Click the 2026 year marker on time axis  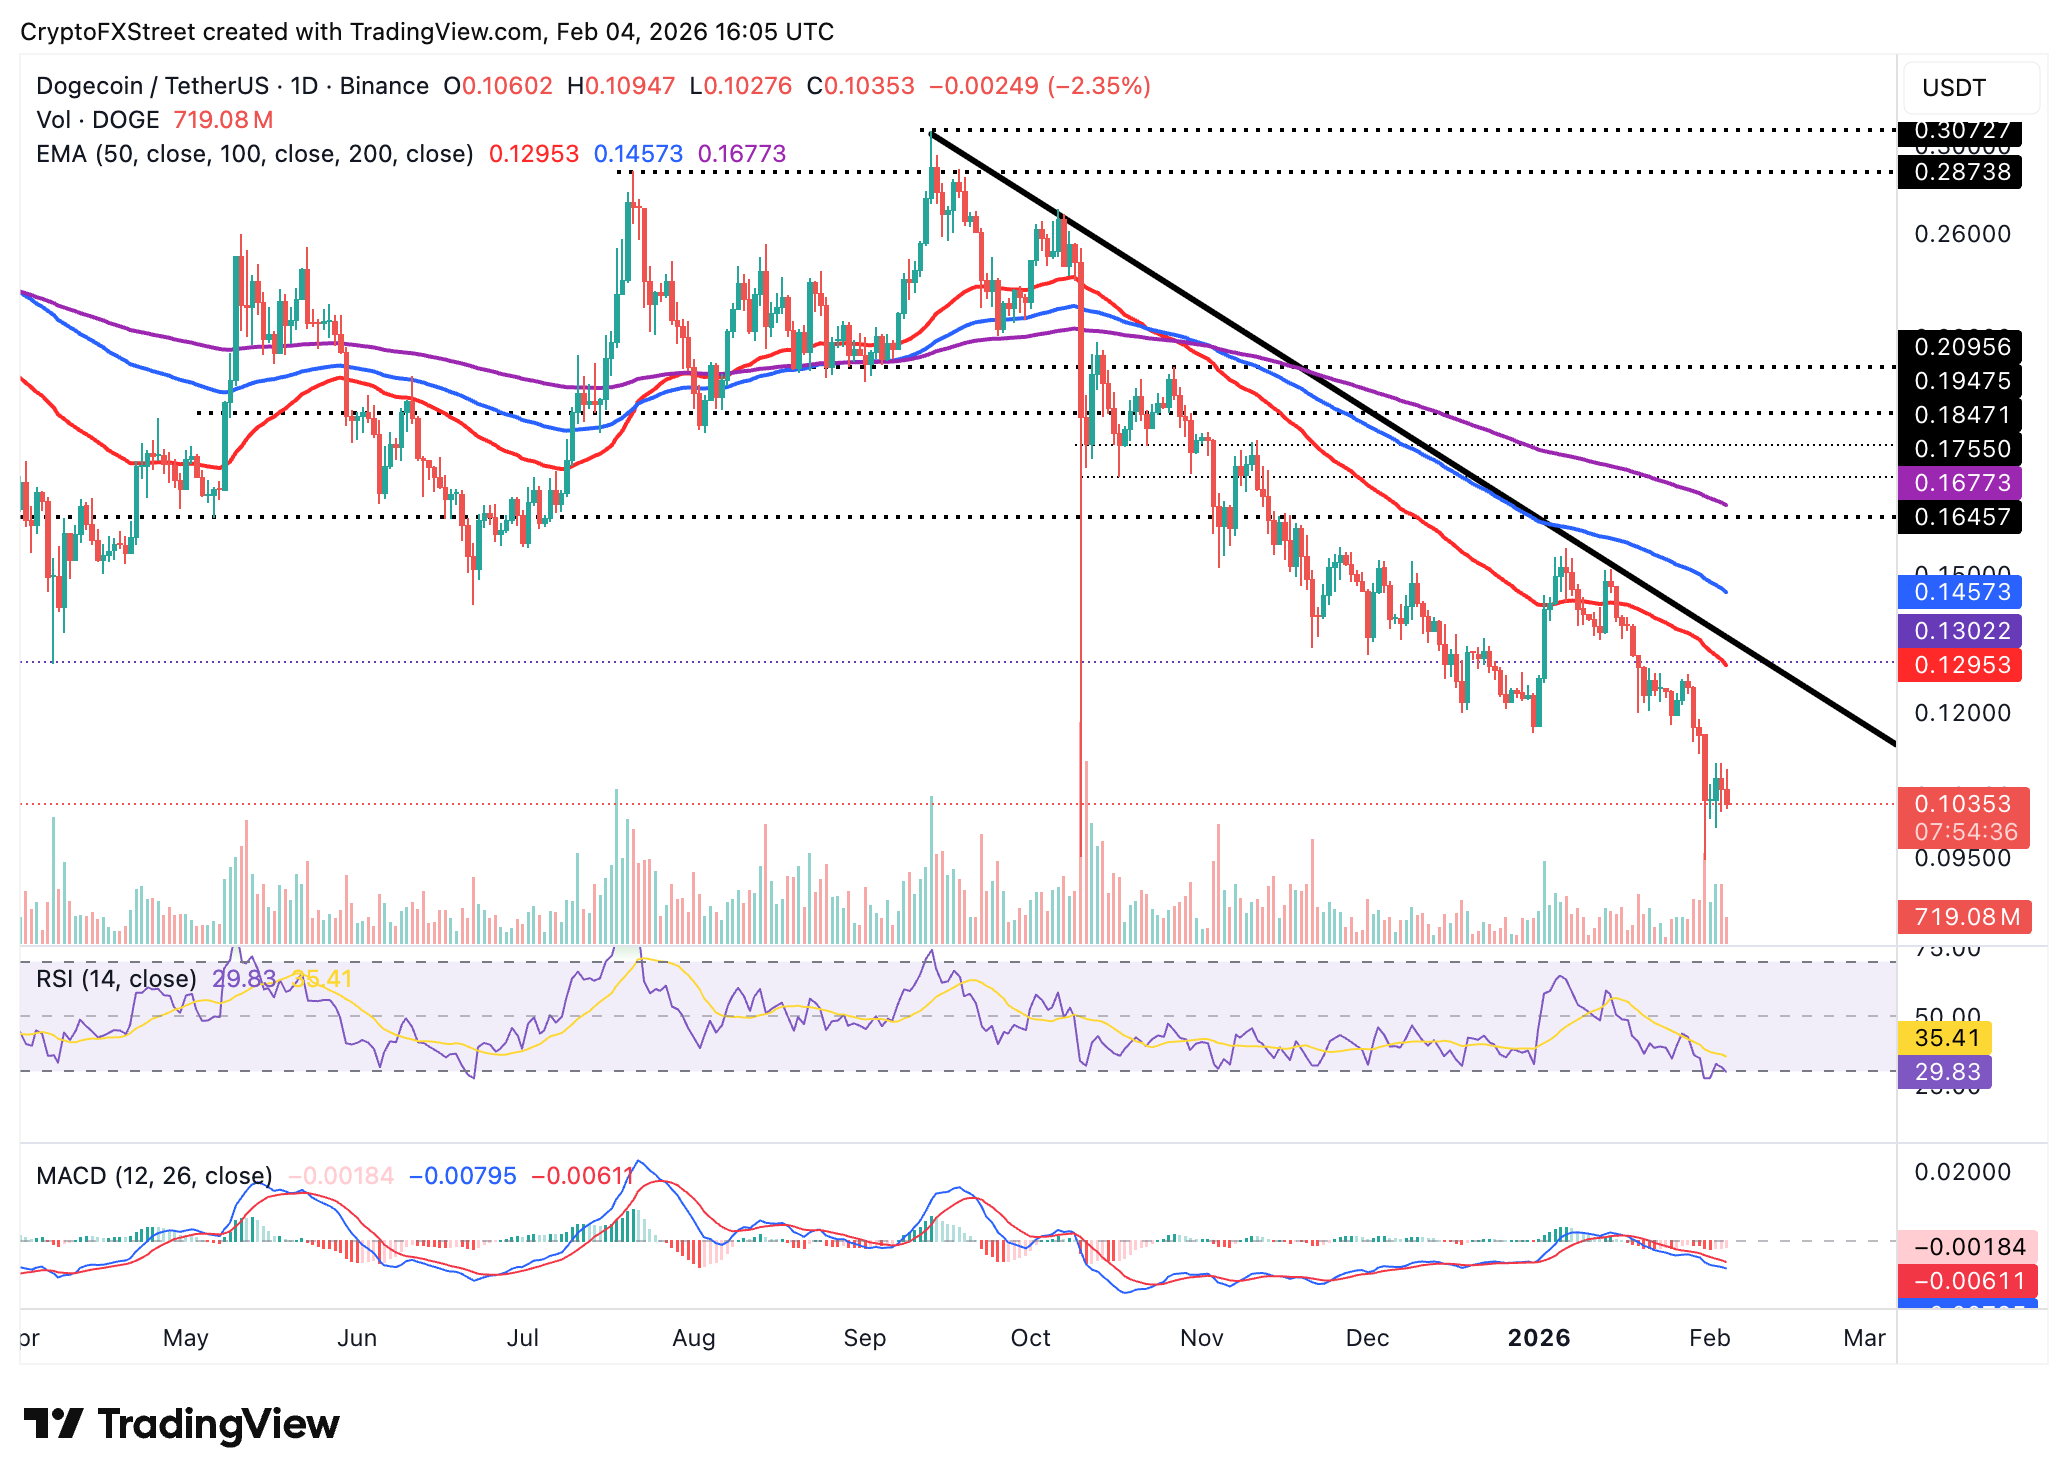pos(1539,1338)
